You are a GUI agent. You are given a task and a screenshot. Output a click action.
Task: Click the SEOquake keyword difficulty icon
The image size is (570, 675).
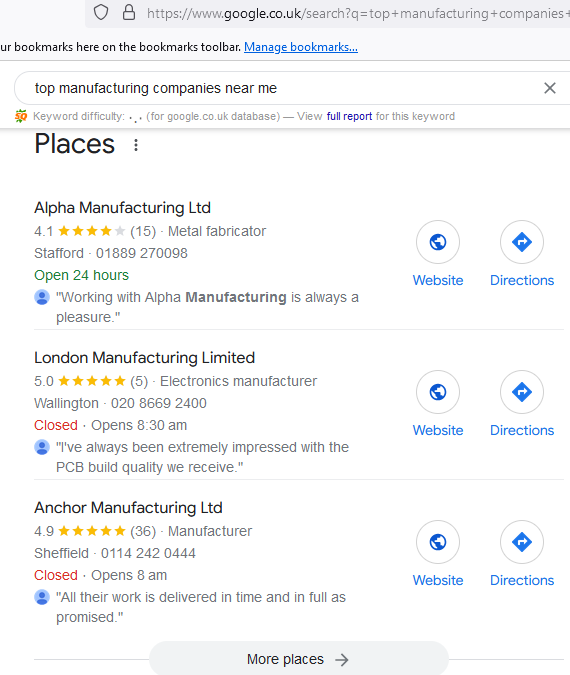21,116
